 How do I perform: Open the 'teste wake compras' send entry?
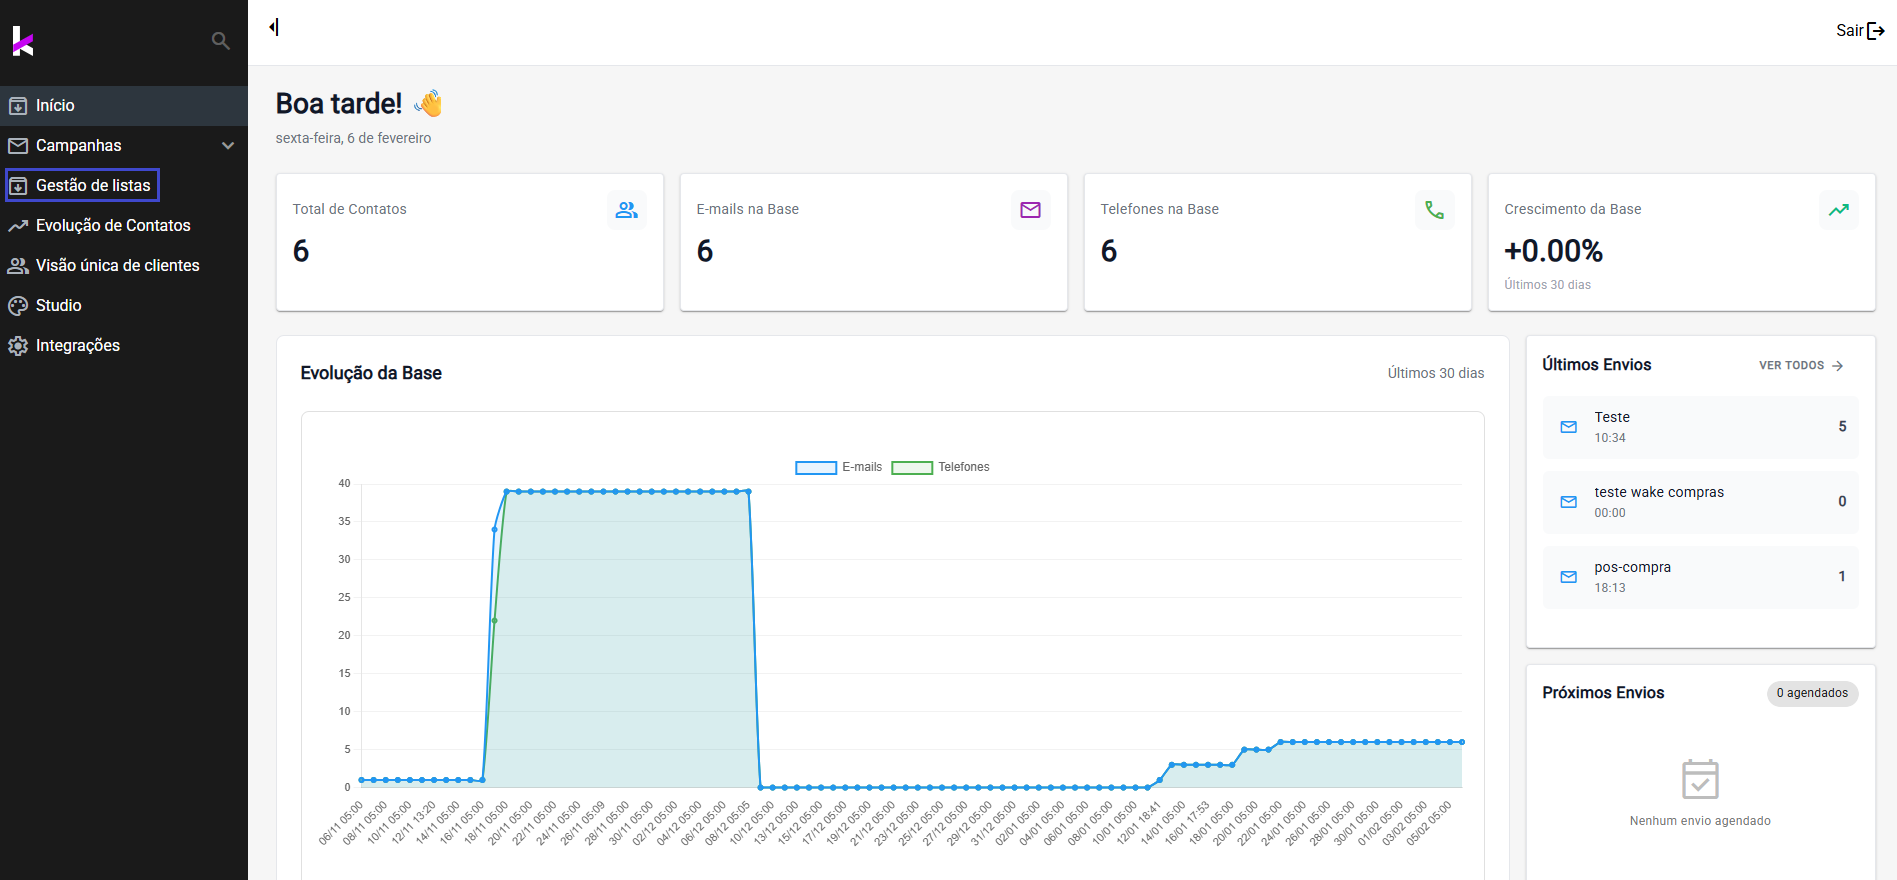pyautogui.click(x=1700, y=502)
